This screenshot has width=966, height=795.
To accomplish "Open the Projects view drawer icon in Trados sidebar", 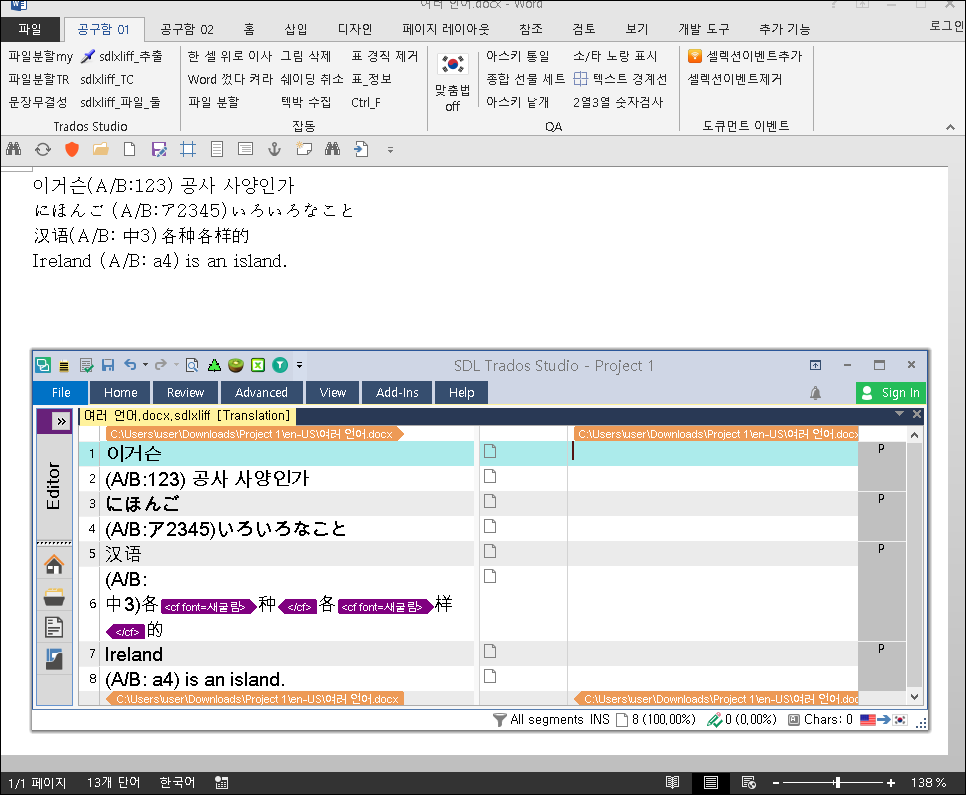I will click(54, 597).
